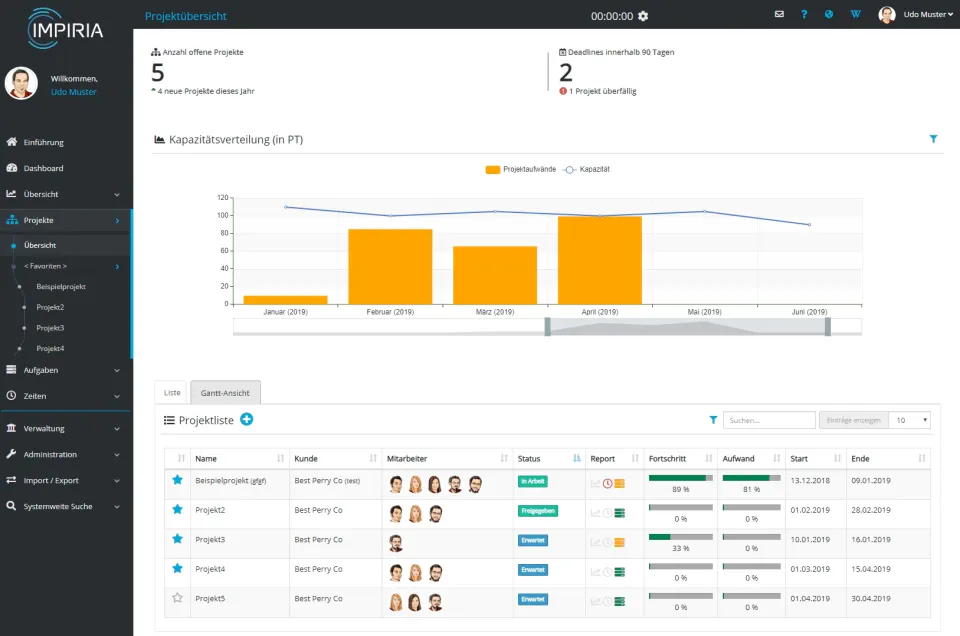Viewport: 960px width, 636px height.
Task: Switch to the Gantt-Ansicht tab
Action: tap(225, 392)
